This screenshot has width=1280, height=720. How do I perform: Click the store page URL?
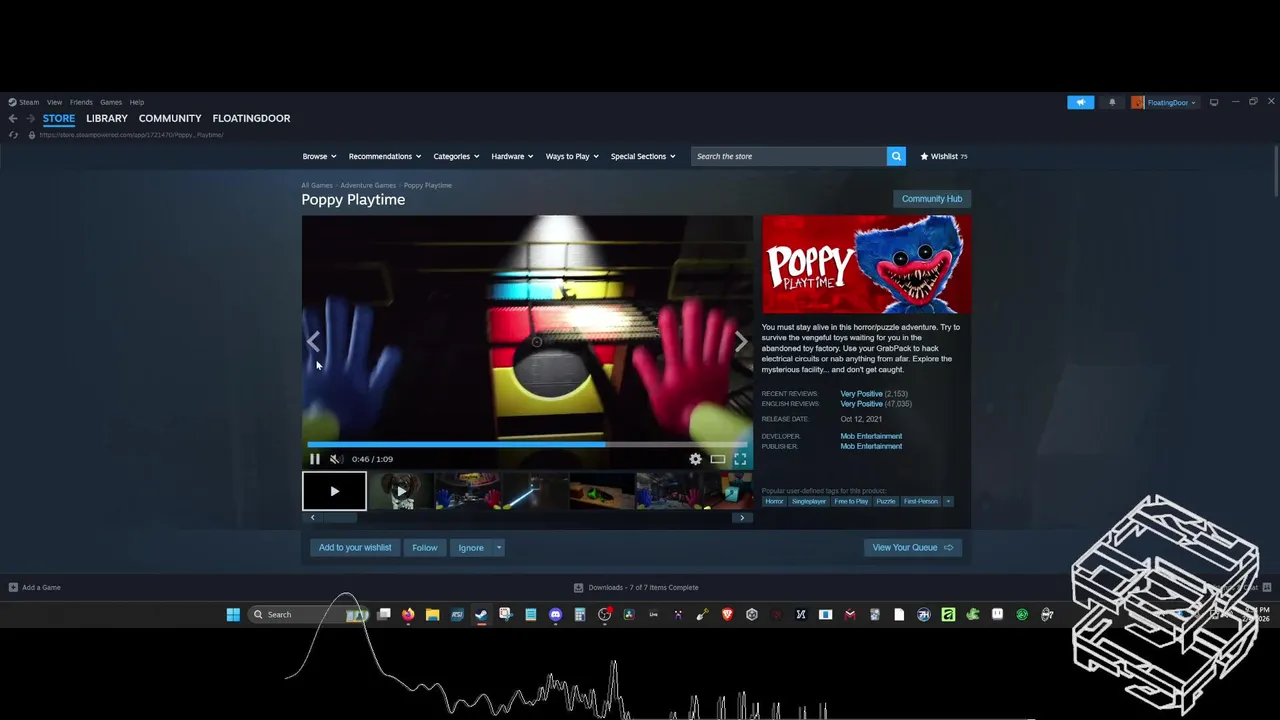(131, 135)
